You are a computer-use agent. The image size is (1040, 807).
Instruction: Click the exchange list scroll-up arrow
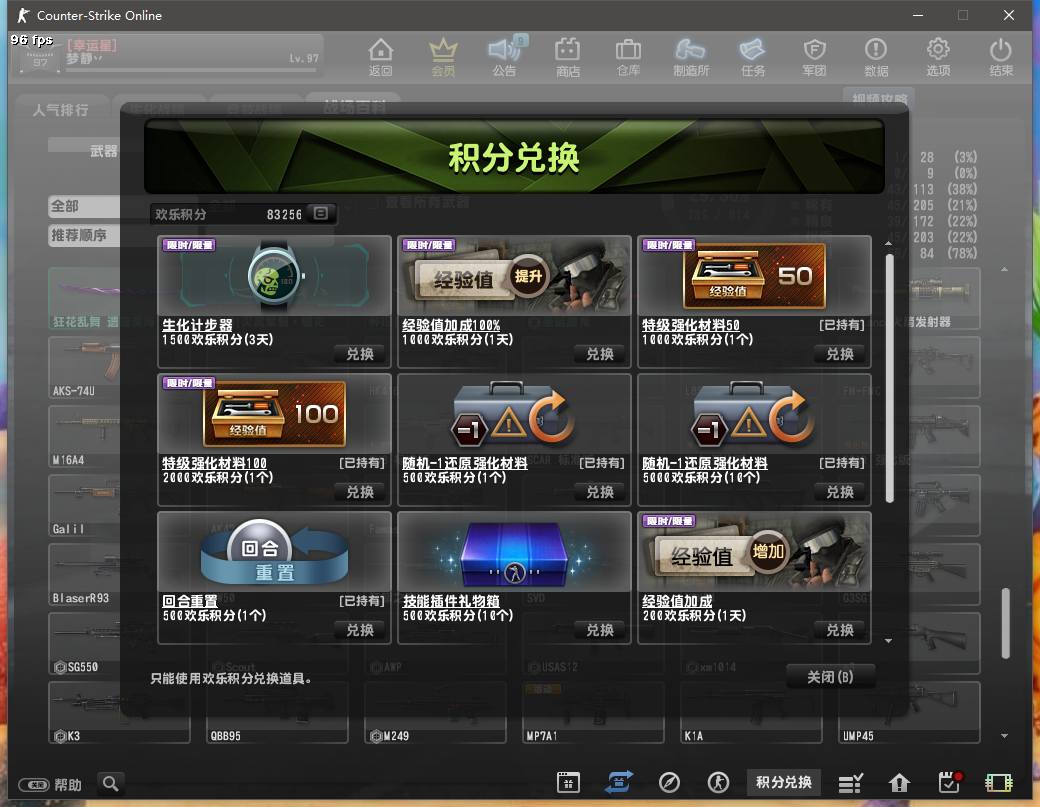pyautogui.click(x=889, y=244)
